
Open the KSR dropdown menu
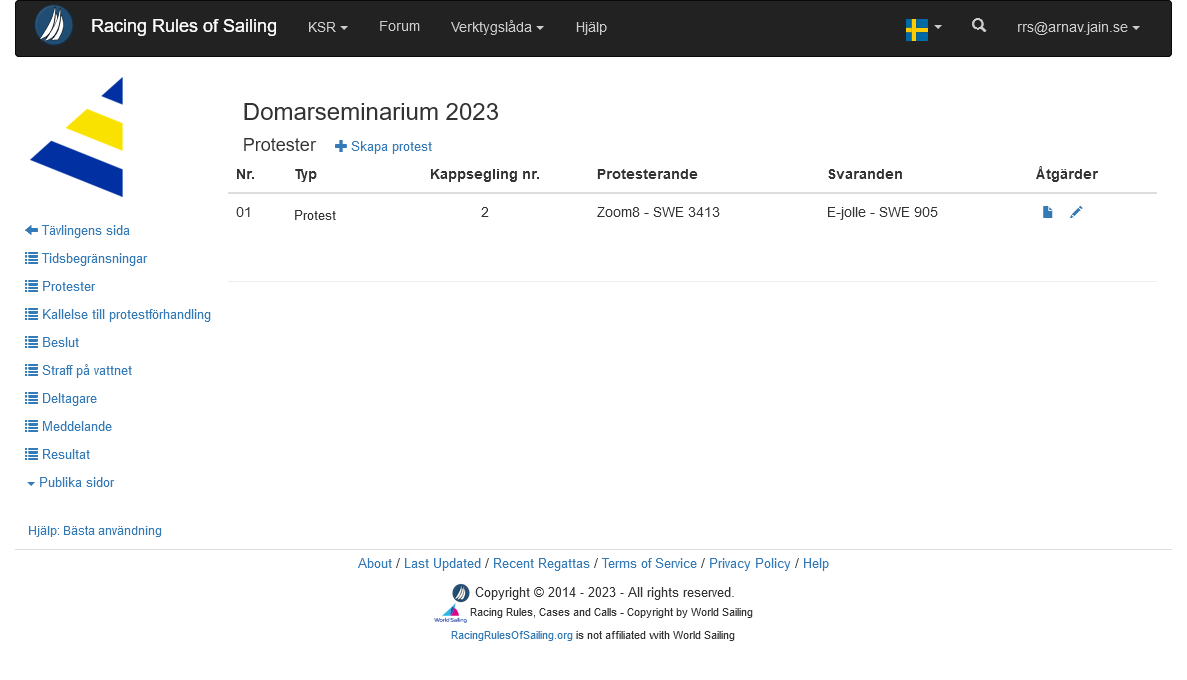[x=327, y=28]
